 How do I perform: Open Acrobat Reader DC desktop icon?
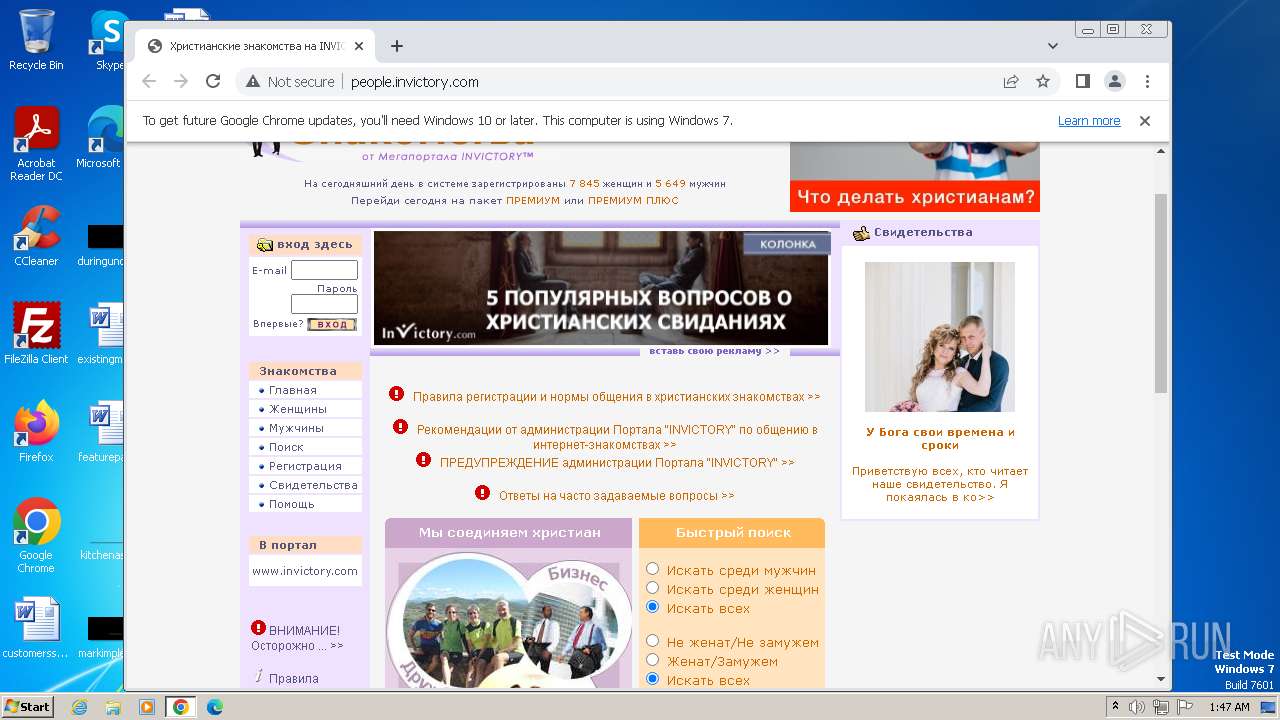point(36,144)
